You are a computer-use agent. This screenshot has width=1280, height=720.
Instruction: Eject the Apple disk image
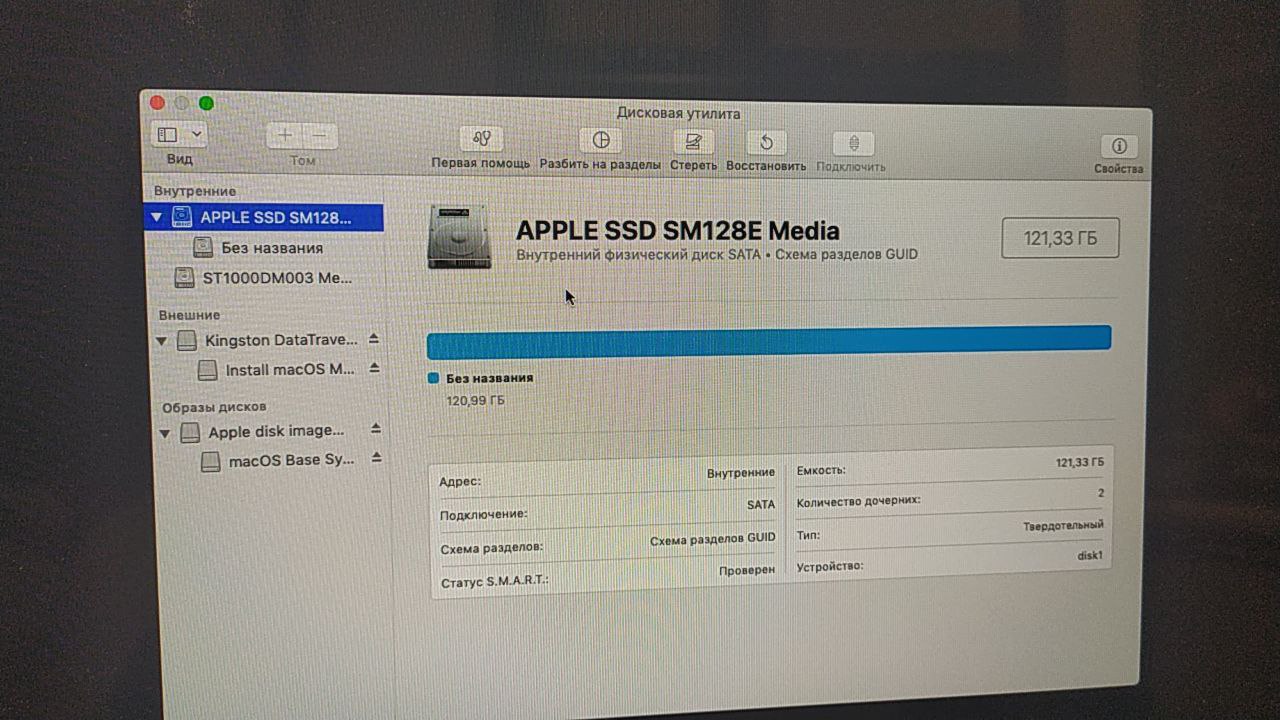point(376,429)
